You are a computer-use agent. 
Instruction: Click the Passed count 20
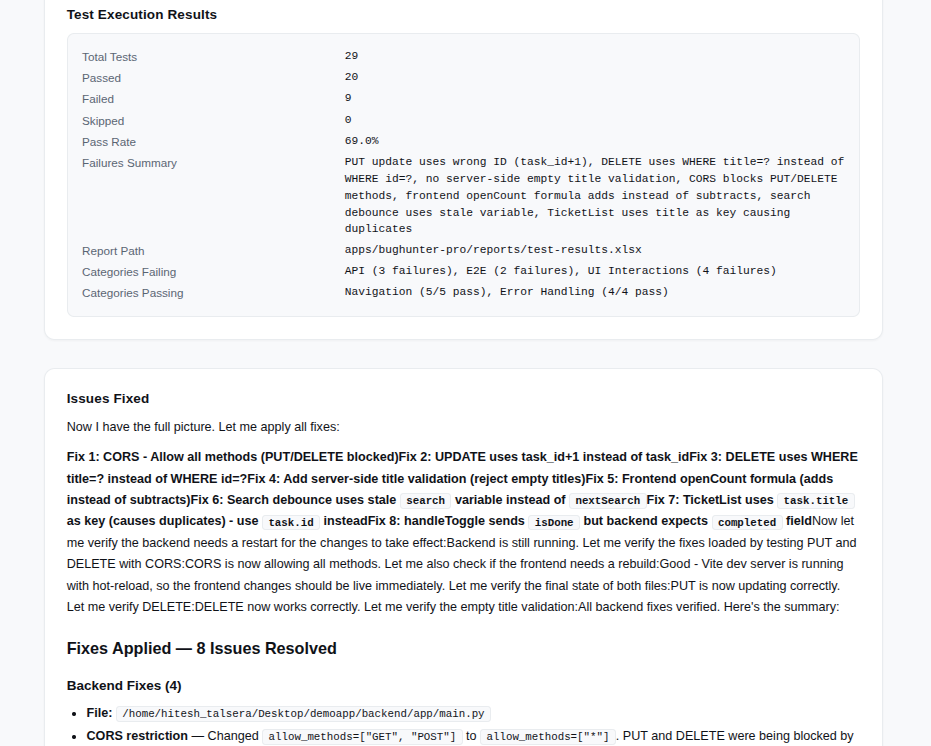pos(352,77)
